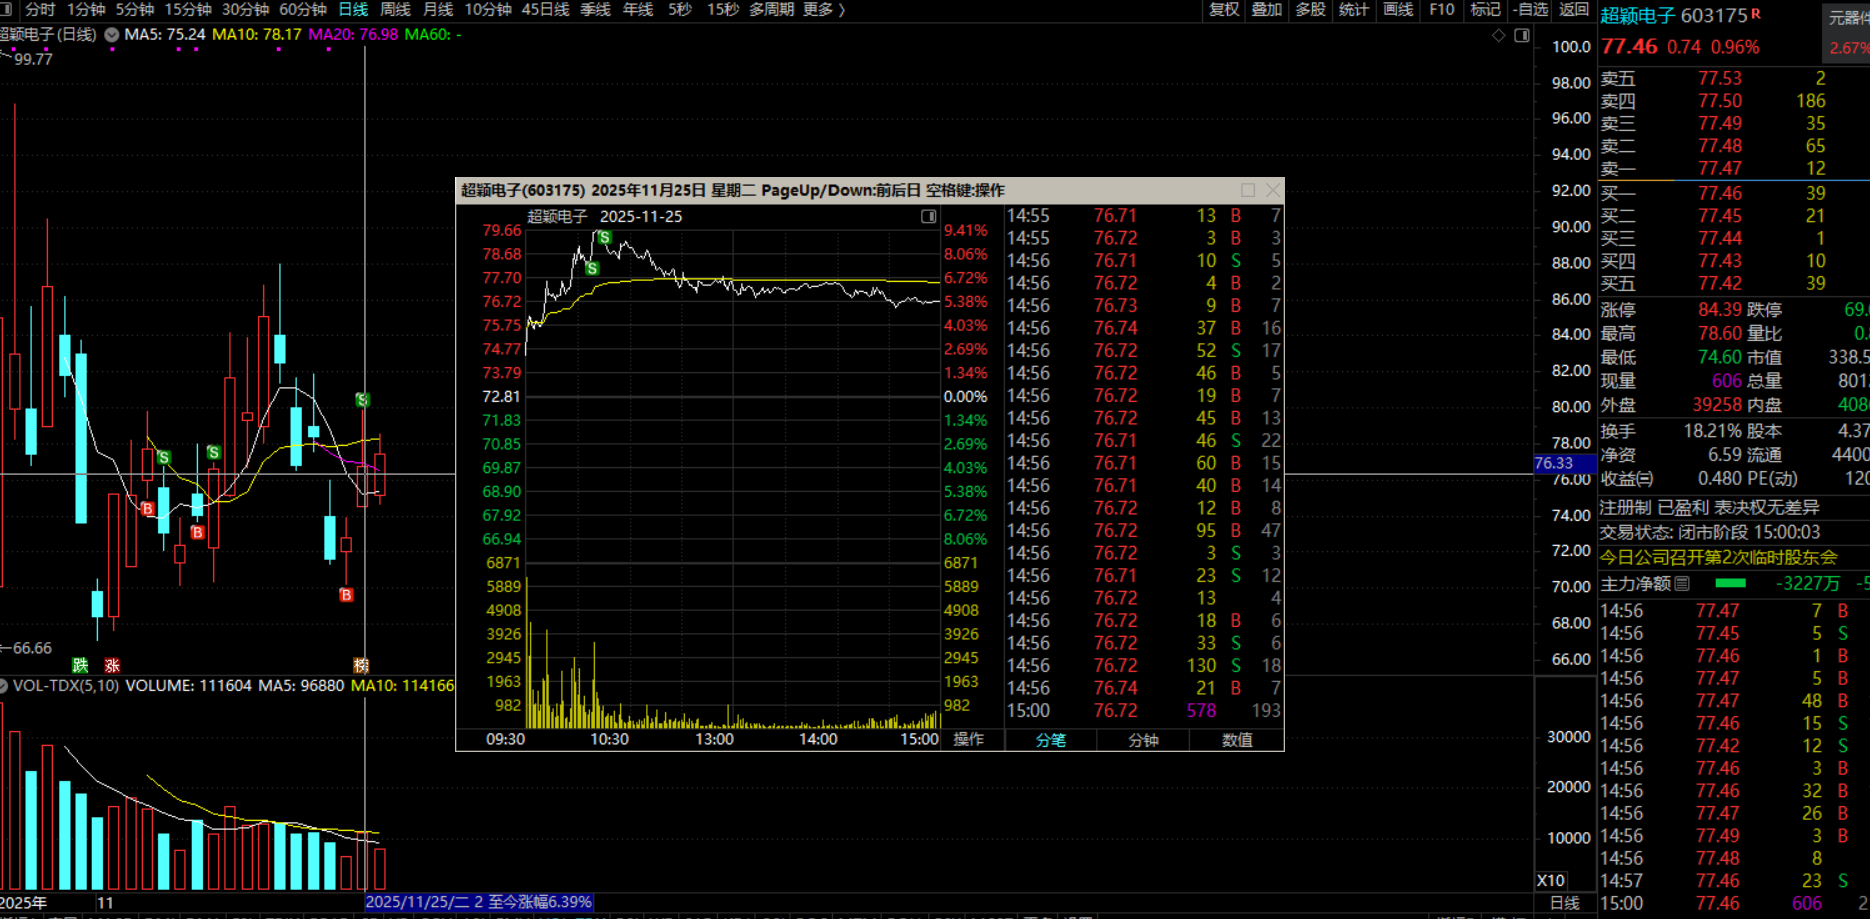Remove stock via -自选 button
1870x919 pixels.
pos(1531,9)
